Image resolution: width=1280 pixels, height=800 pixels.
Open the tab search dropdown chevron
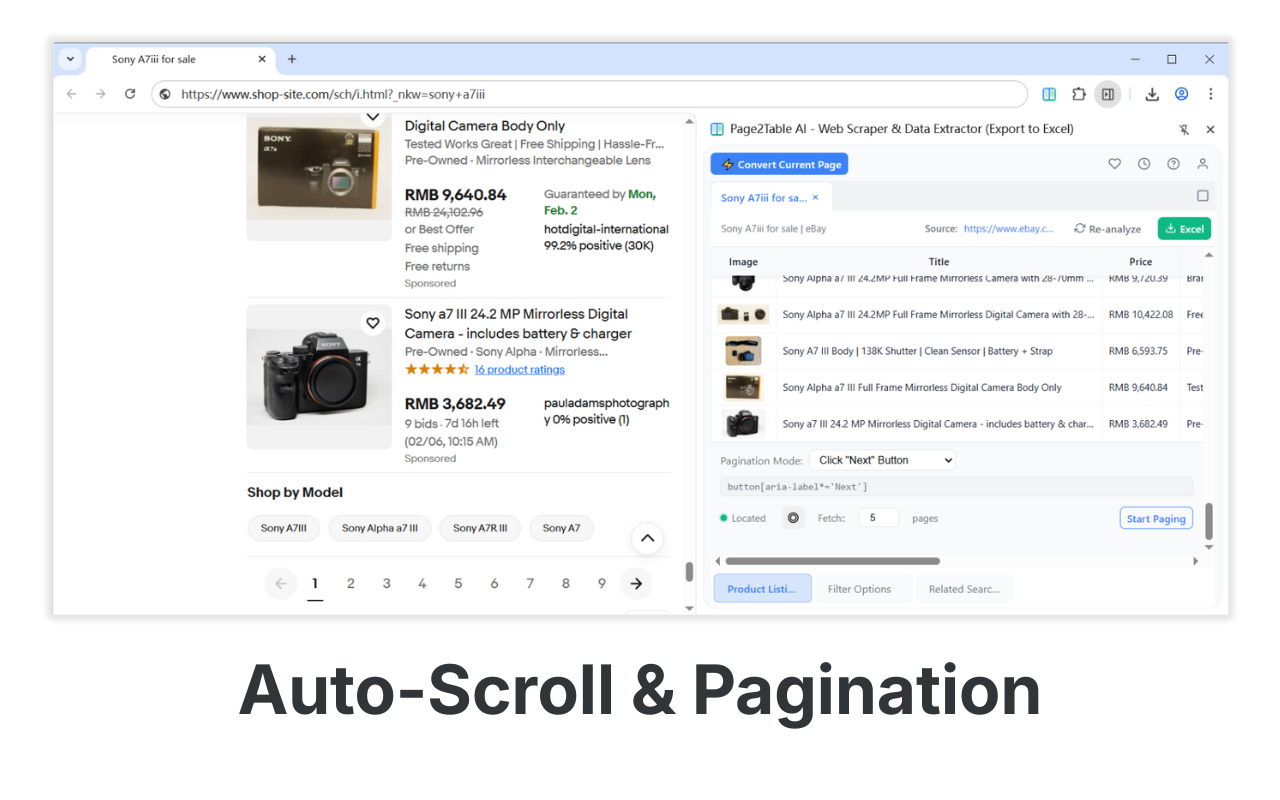pos(70,59)
